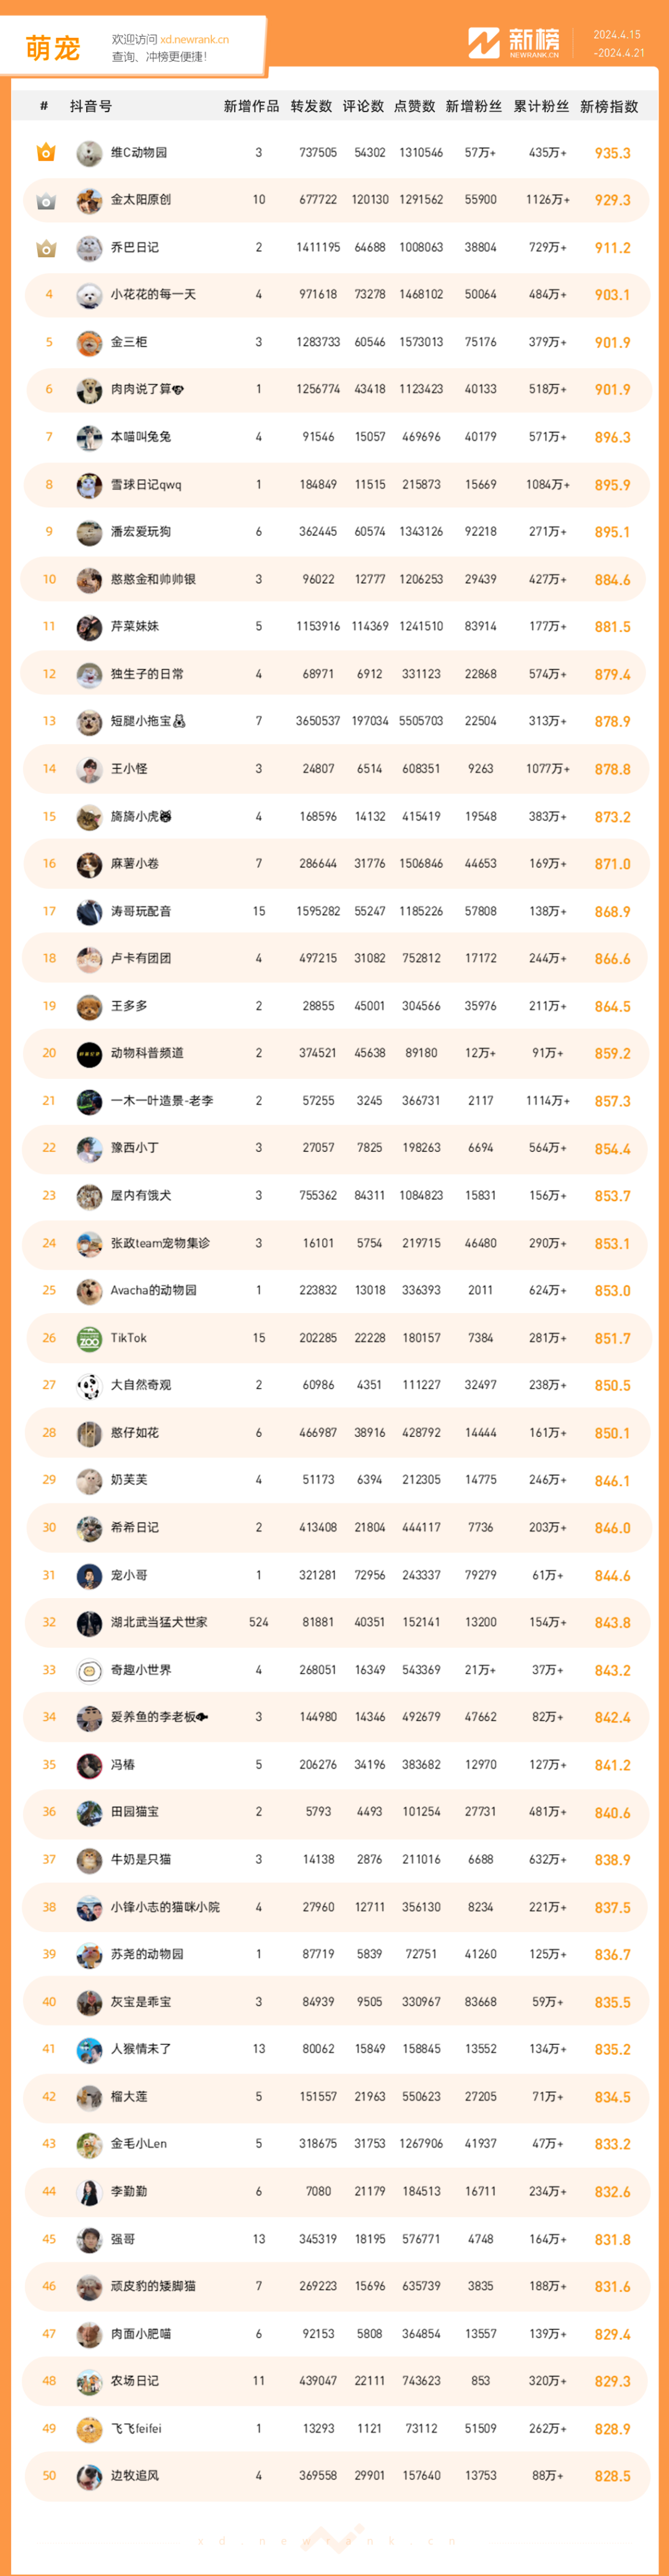Viewport: 669px width, 2576px height.
Task: Select the 萌宠 category tab
Action: [x=53, y=48]
